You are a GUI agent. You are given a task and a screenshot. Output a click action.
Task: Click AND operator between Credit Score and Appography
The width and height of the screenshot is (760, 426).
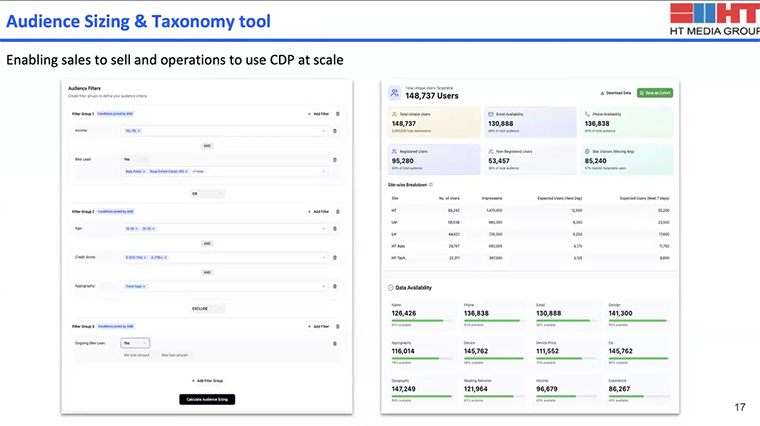(207, 272)
